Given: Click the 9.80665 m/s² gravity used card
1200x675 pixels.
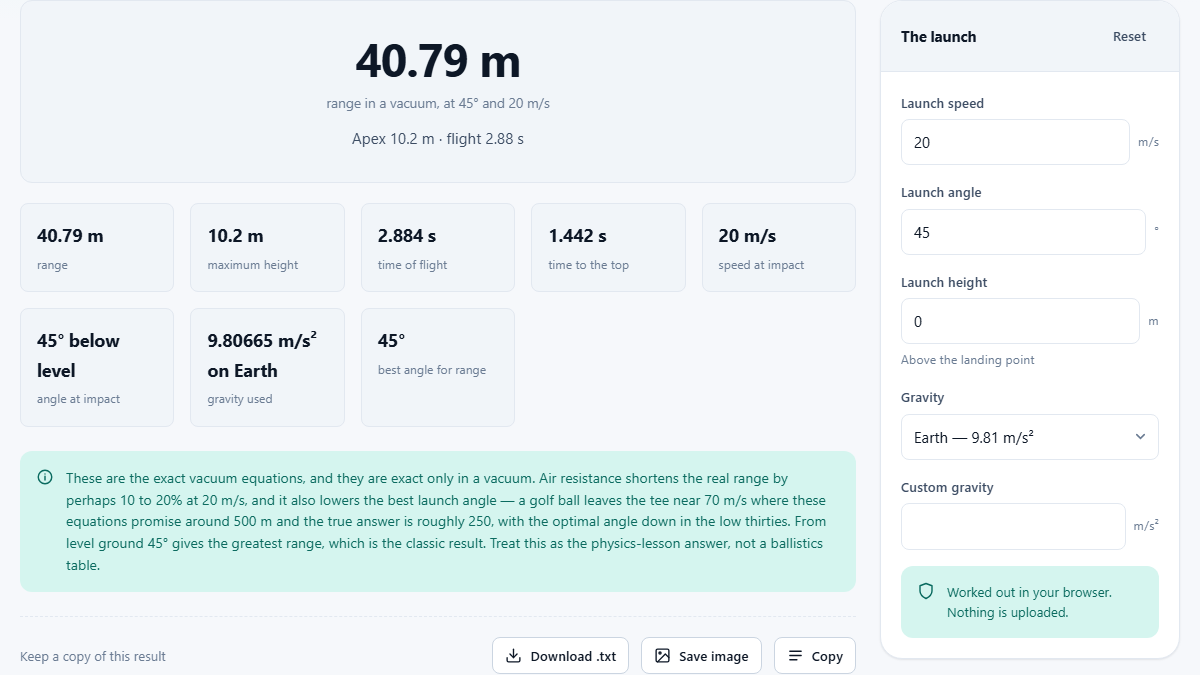Looking at the screenshot, I should coord(267,367).
